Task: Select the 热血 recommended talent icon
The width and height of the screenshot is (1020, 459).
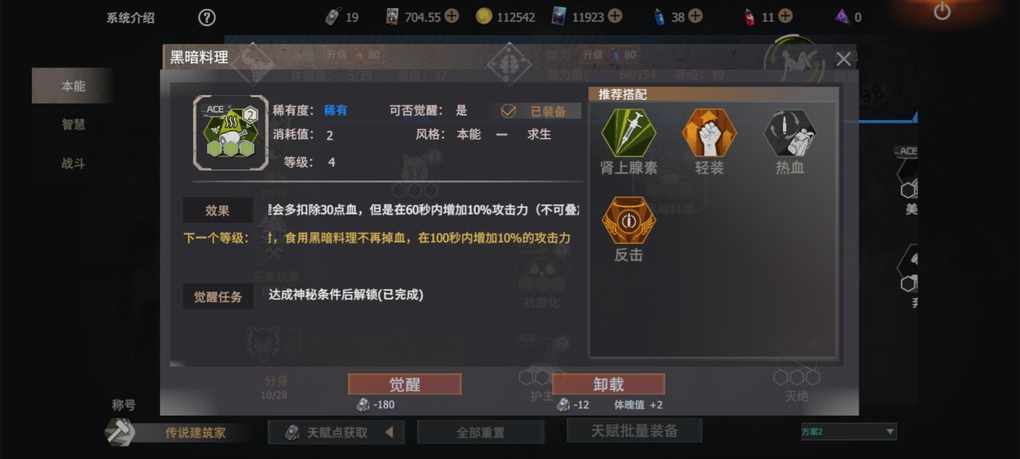Action: pos(790,133)
